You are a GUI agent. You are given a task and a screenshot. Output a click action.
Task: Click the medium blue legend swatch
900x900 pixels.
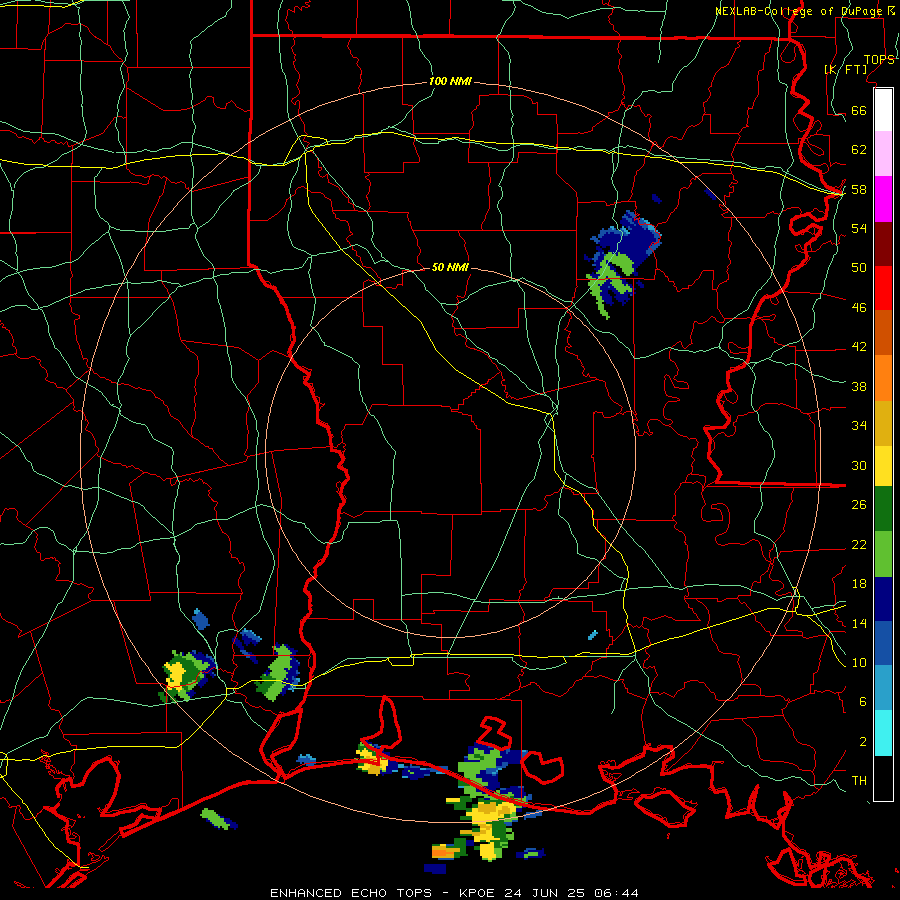point(883,643)
